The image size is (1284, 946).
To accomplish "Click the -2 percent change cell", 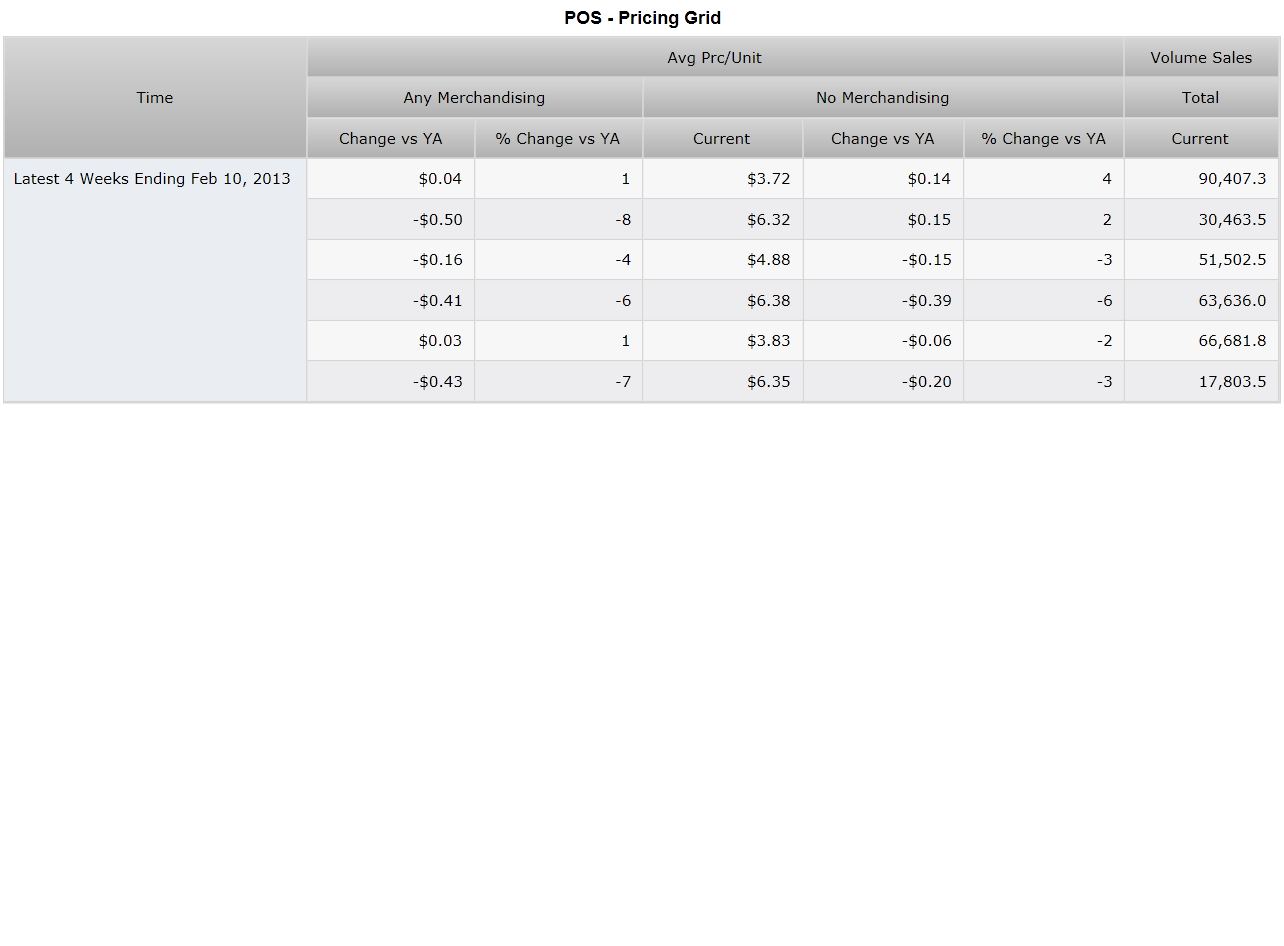I will point(1044,341).
